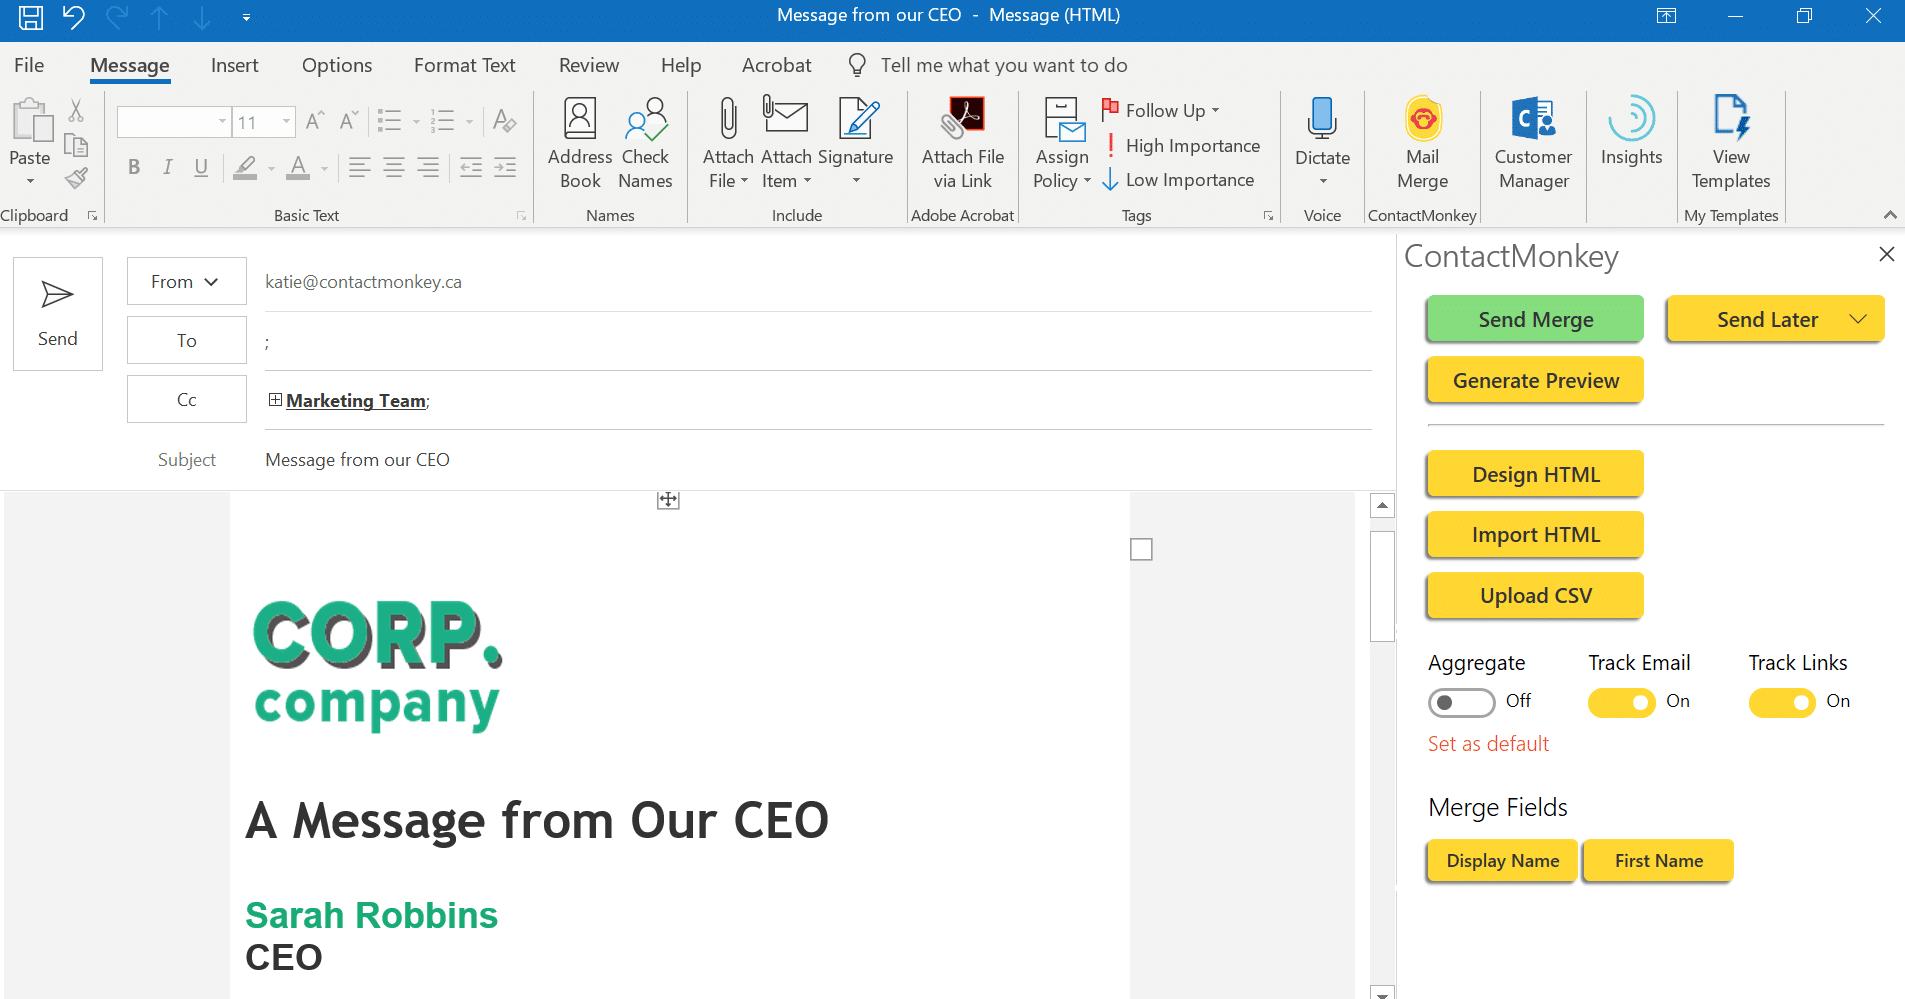1905x999 pixels.
Task: Open the font name combo box
Action: coord(174,122)
